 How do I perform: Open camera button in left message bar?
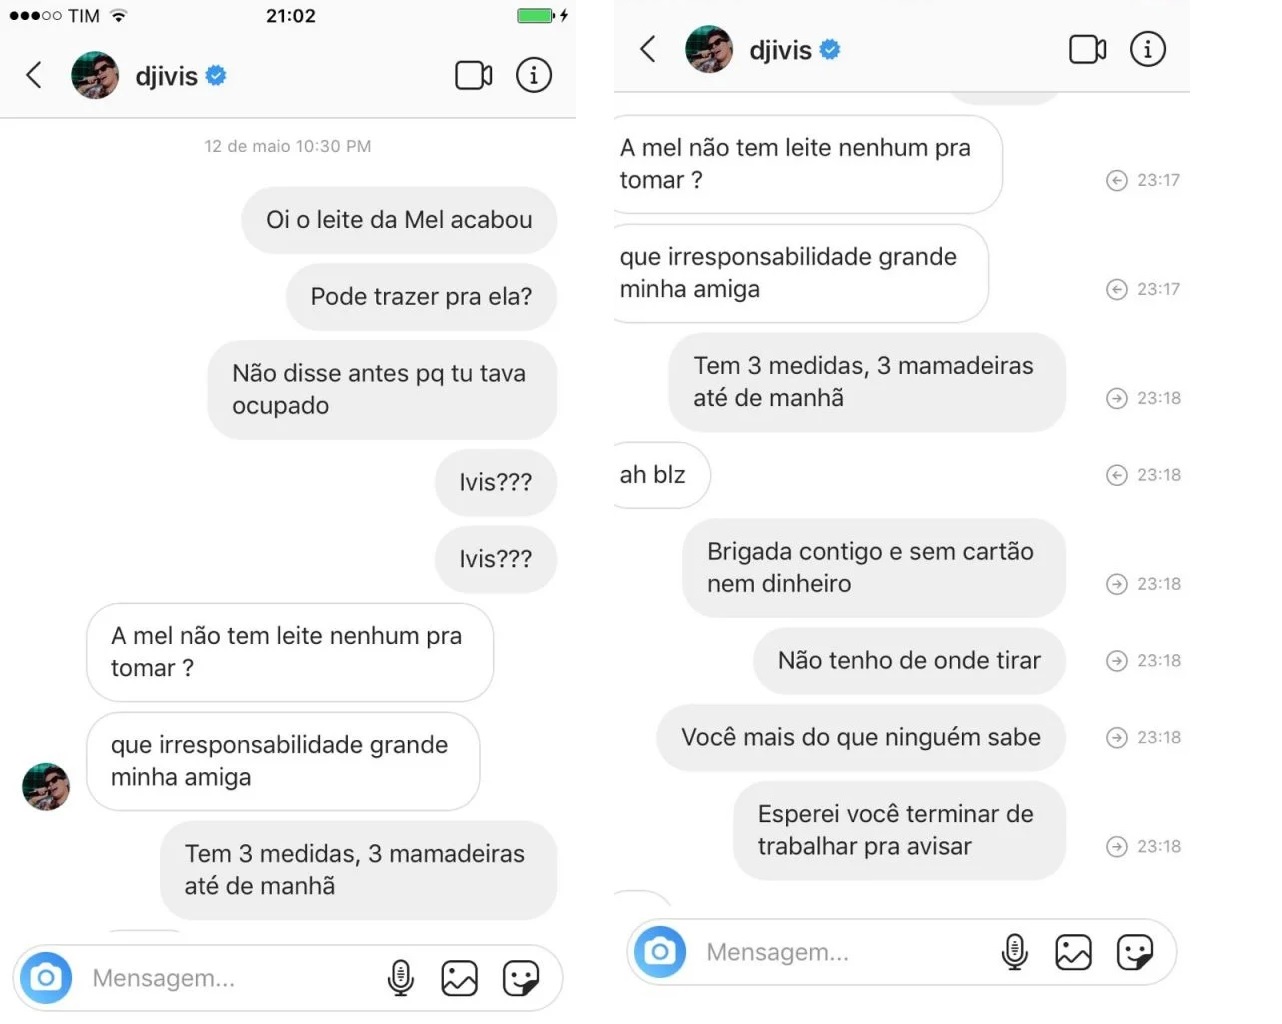pos(46,977)
